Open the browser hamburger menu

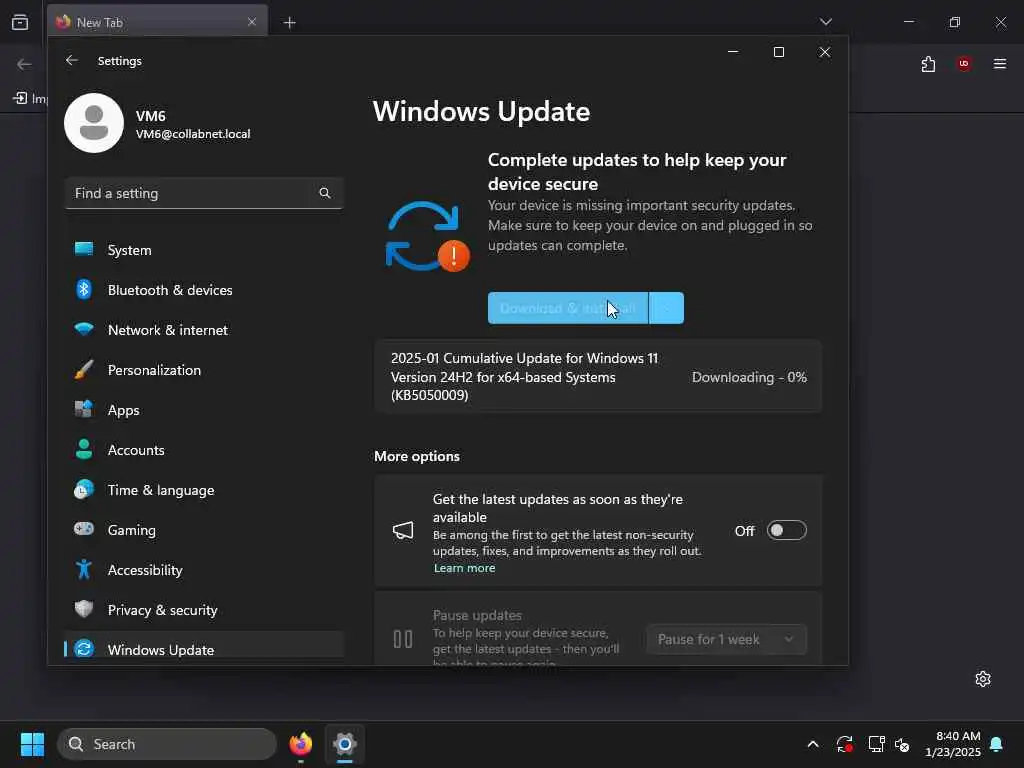tap(1000, 63)
